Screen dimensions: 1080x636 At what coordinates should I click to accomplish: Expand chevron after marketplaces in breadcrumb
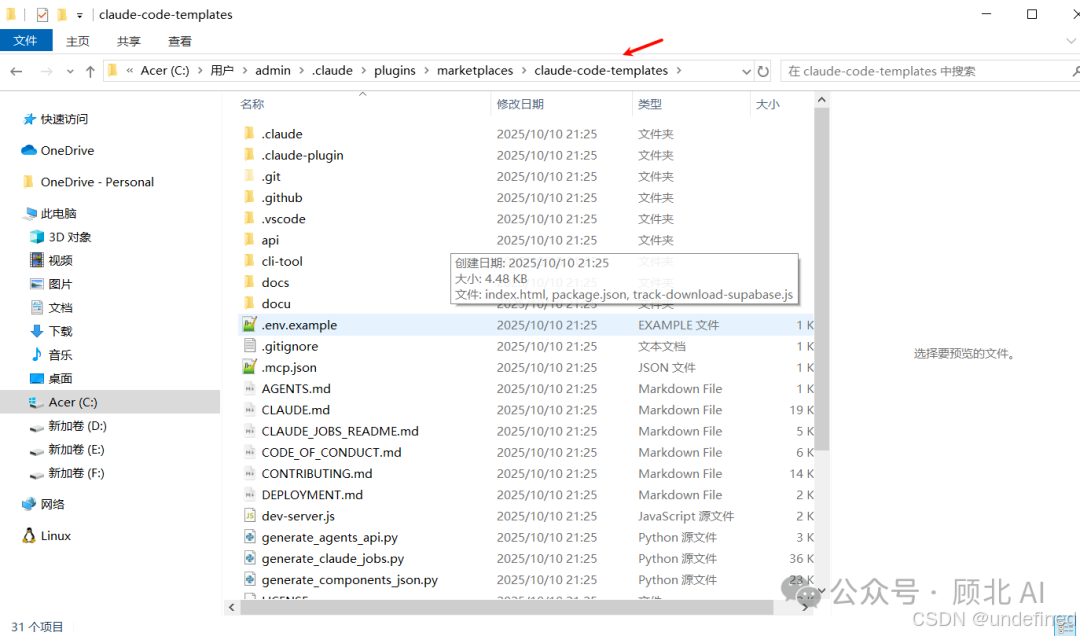click(523, 70)
